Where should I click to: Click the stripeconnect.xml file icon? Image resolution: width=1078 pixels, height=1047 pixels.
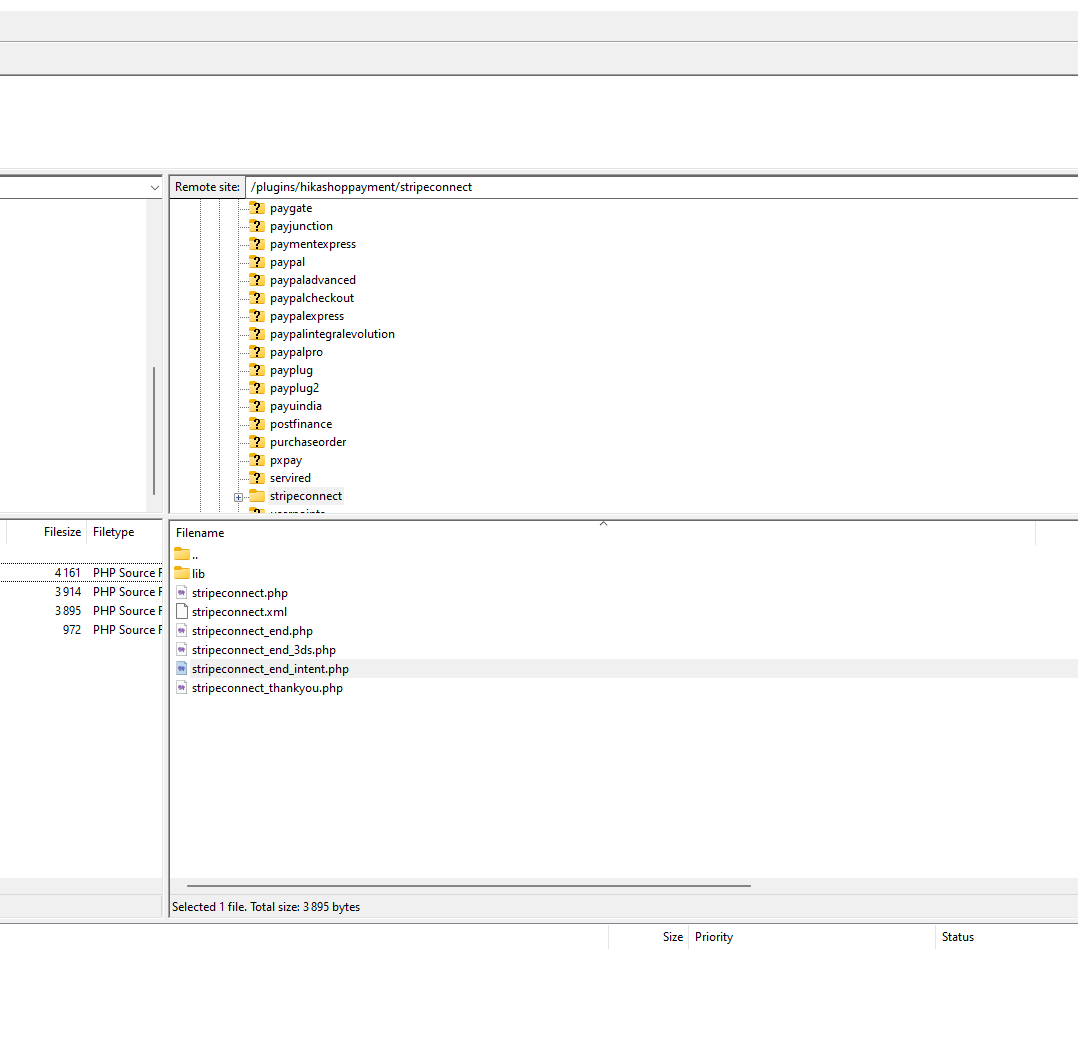(181, 611)
